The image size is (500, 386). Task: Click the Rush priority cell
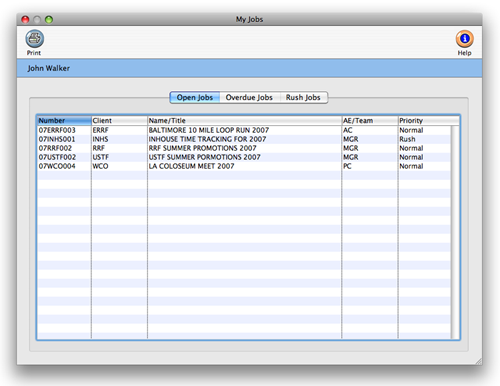(407, 139)
